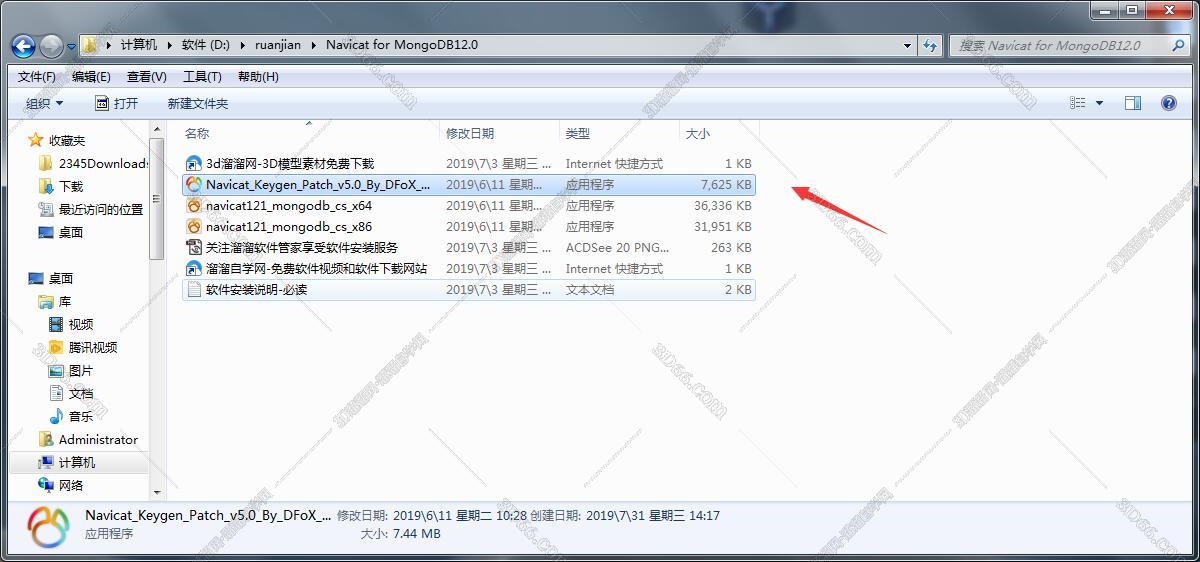Select 关注溜溜软件管家享受软件安装服务 image file icon
The image size is (1200, 562).
coord(194,247)
